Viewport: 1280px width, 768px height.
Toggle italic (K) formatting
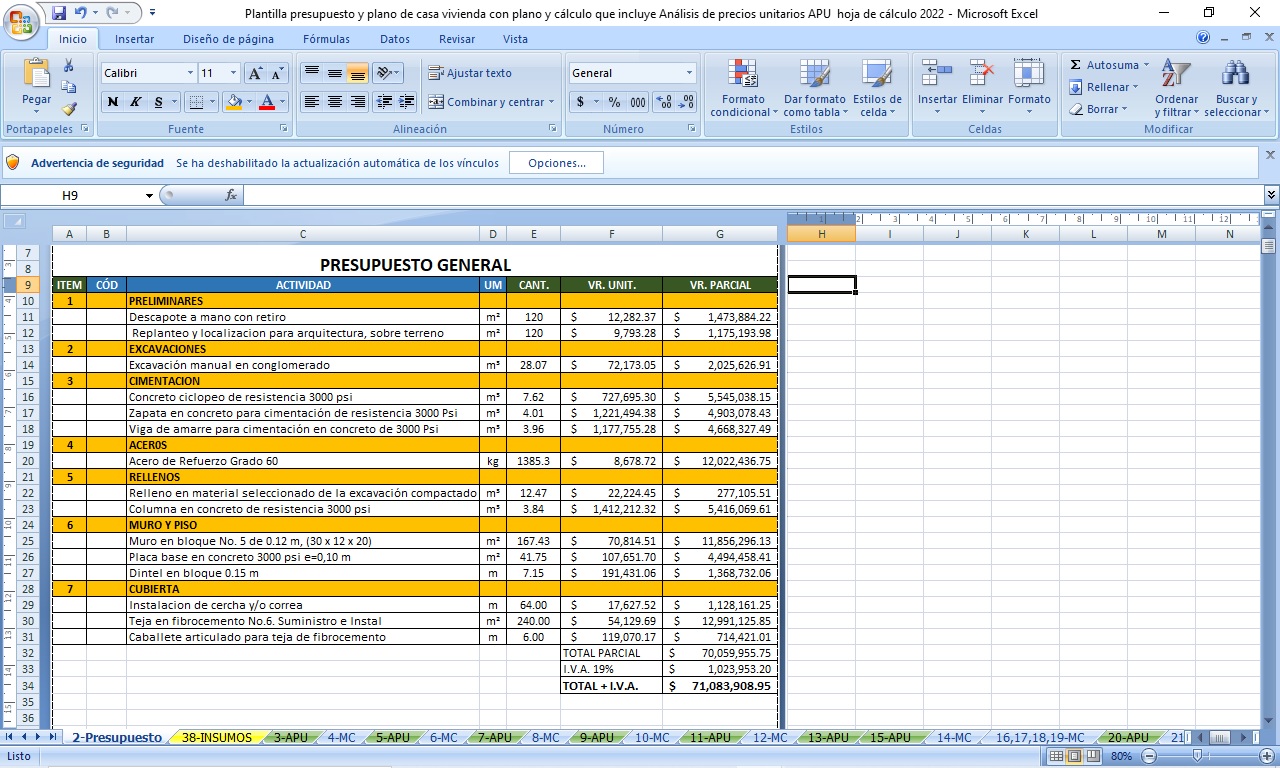[x=135, y=102]
